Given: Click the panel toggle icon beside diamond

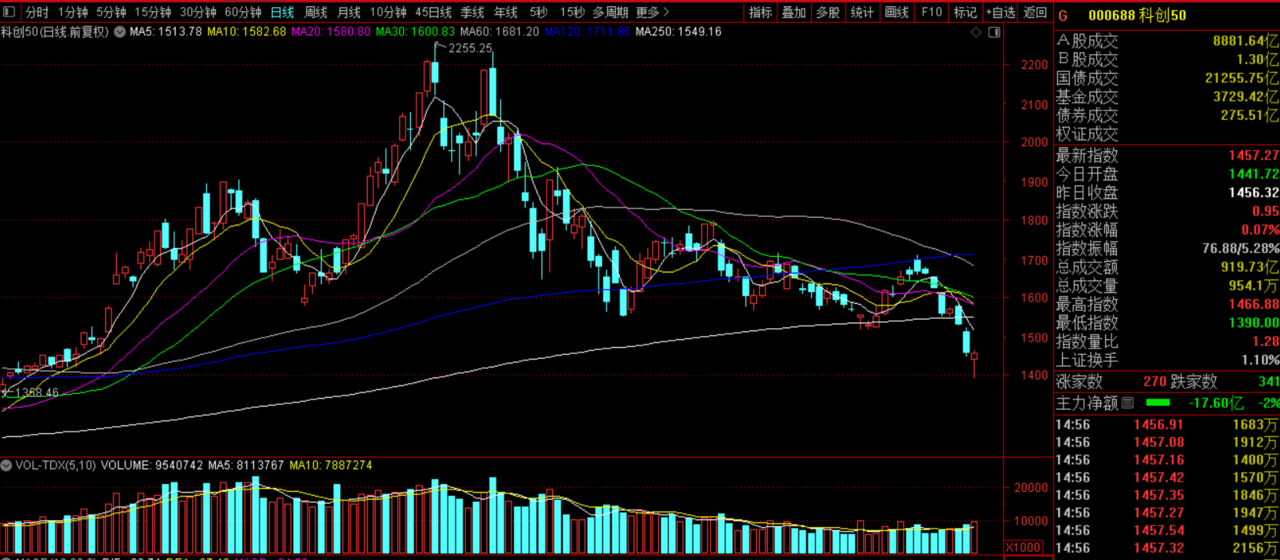Looking at the screenshot, I should (x=995, y=33).
